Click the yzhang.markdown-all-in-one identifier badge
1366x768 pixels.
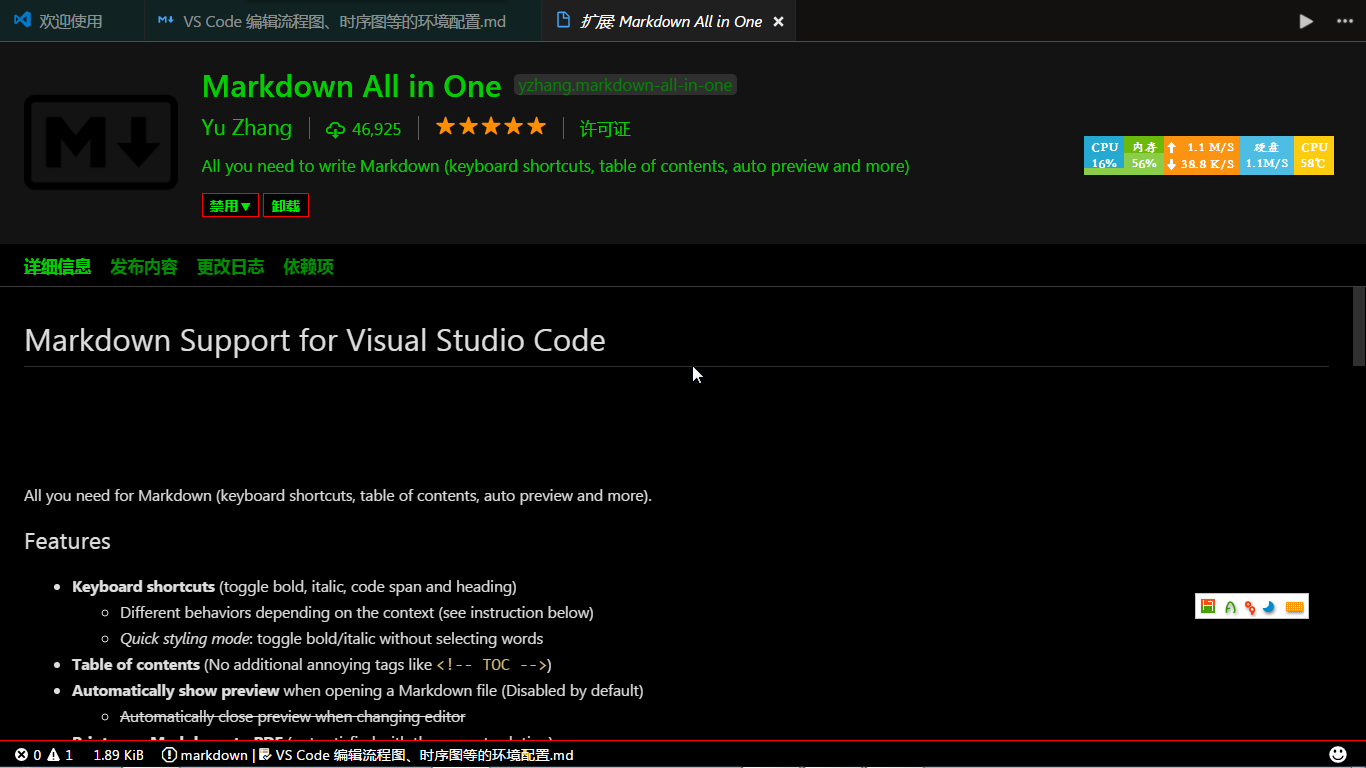pos(625,85)
